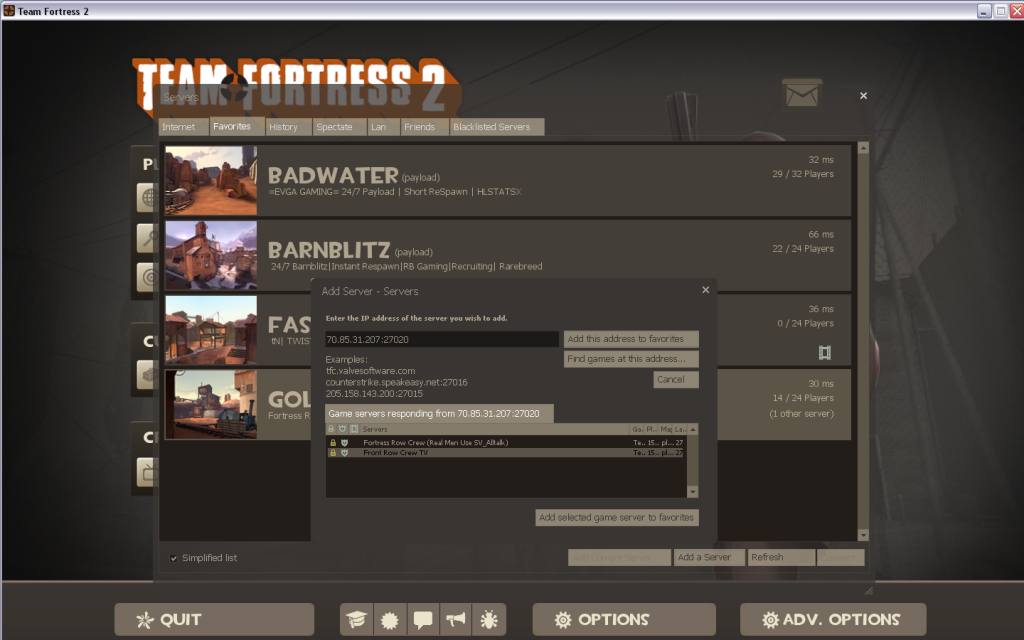This screenshot has height=640, width=1024.
Task: Click Add selected game server to favorites
Action: coord(616,518)
